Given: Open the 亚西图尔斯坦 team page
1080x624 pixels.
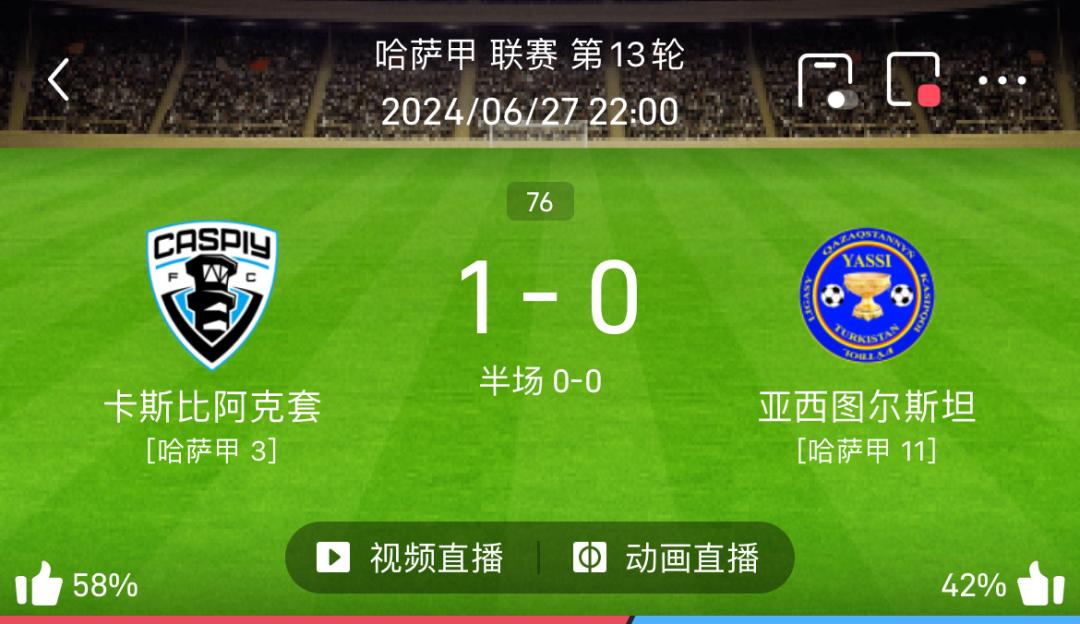Looking at the screenshot, I should point(867,406).
